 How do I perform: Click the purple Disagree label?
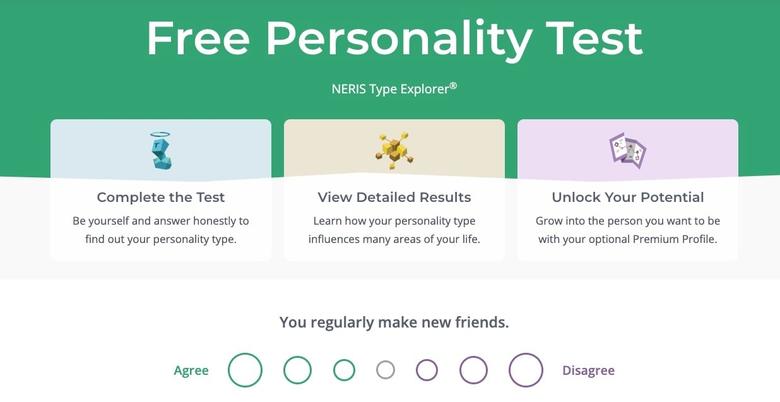click(x=588, y=371)
